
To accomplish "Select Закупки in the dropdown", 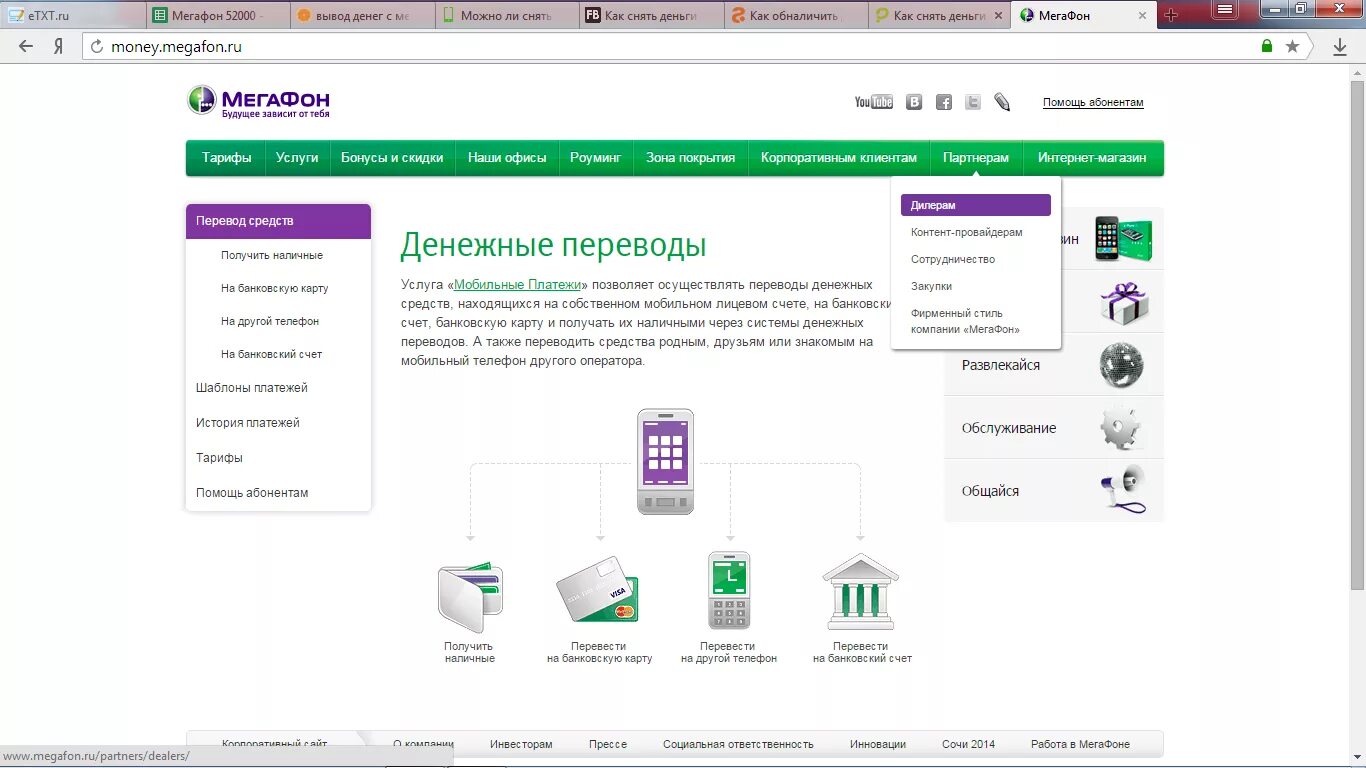I will [931, 286].
